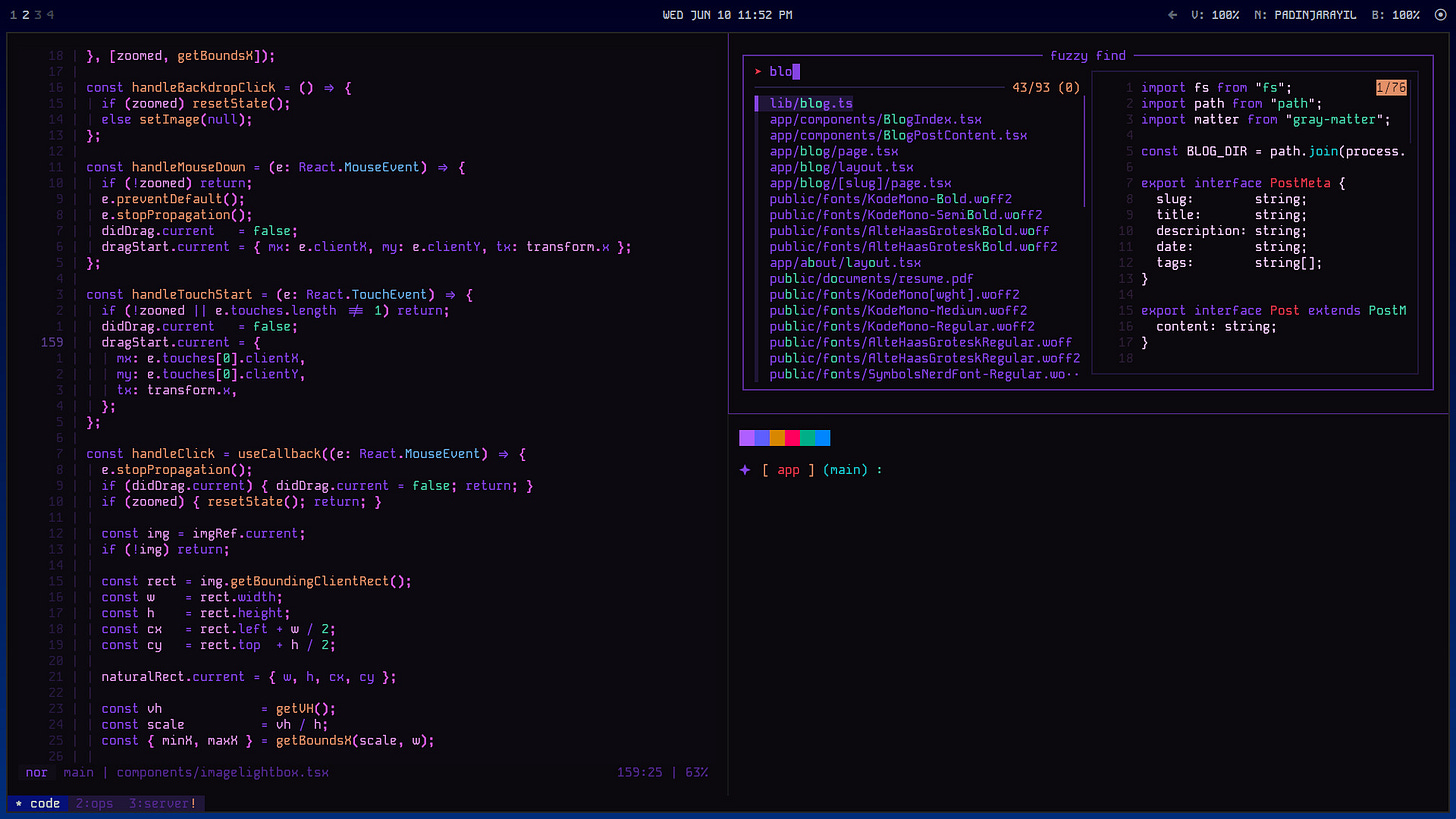Switch to workspace 3
This screenshot has width=1456, height=819.
point(38,15)
